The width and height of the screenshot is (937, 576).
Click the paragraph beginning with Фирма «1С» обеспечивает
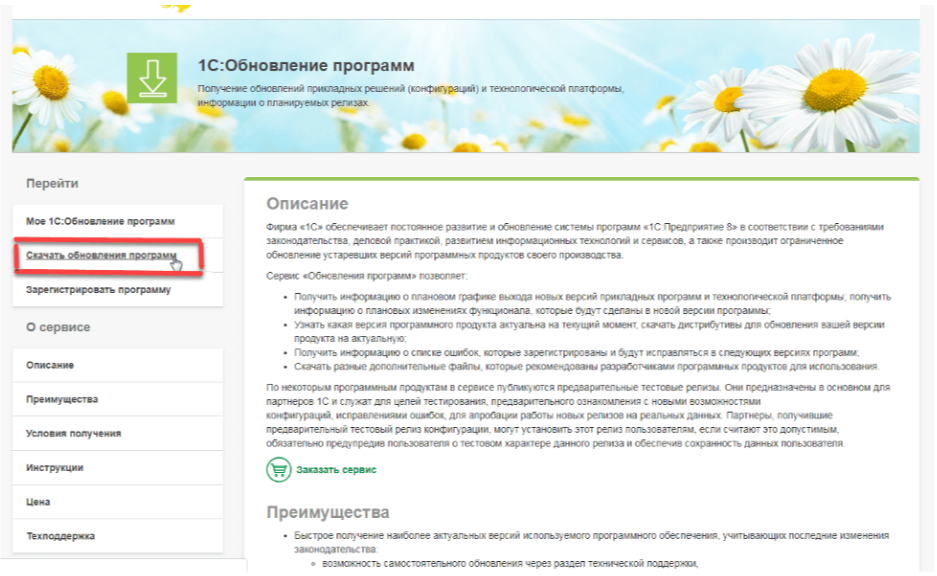point(575,241)
